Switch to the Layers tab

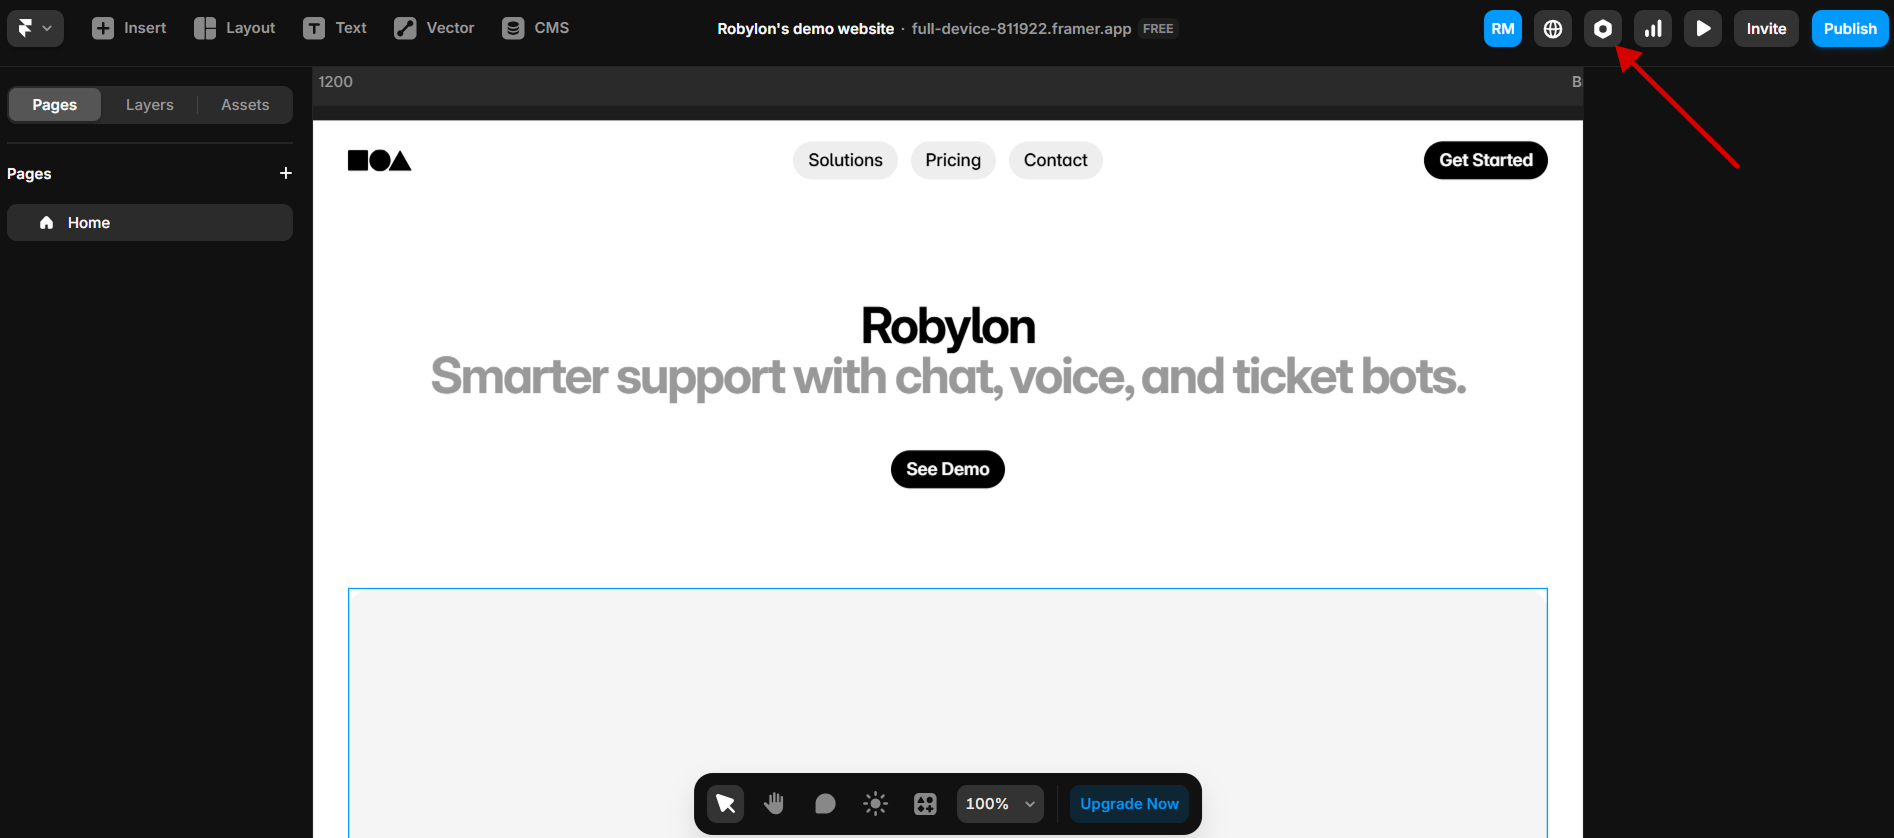pos(150,105)
